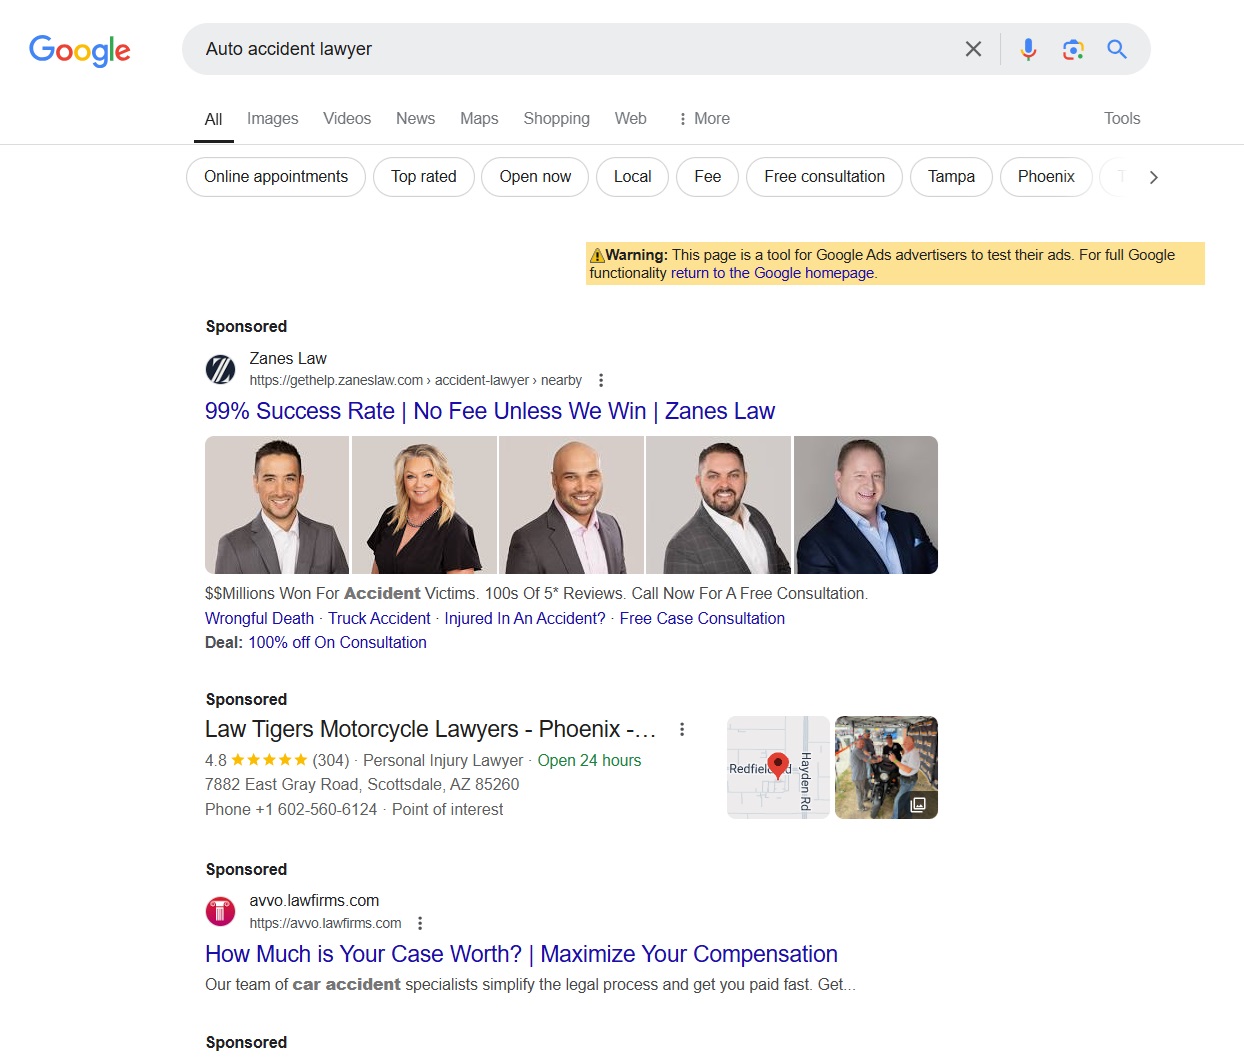
Task: Switch to the News tab
Action: coord(415,119)
